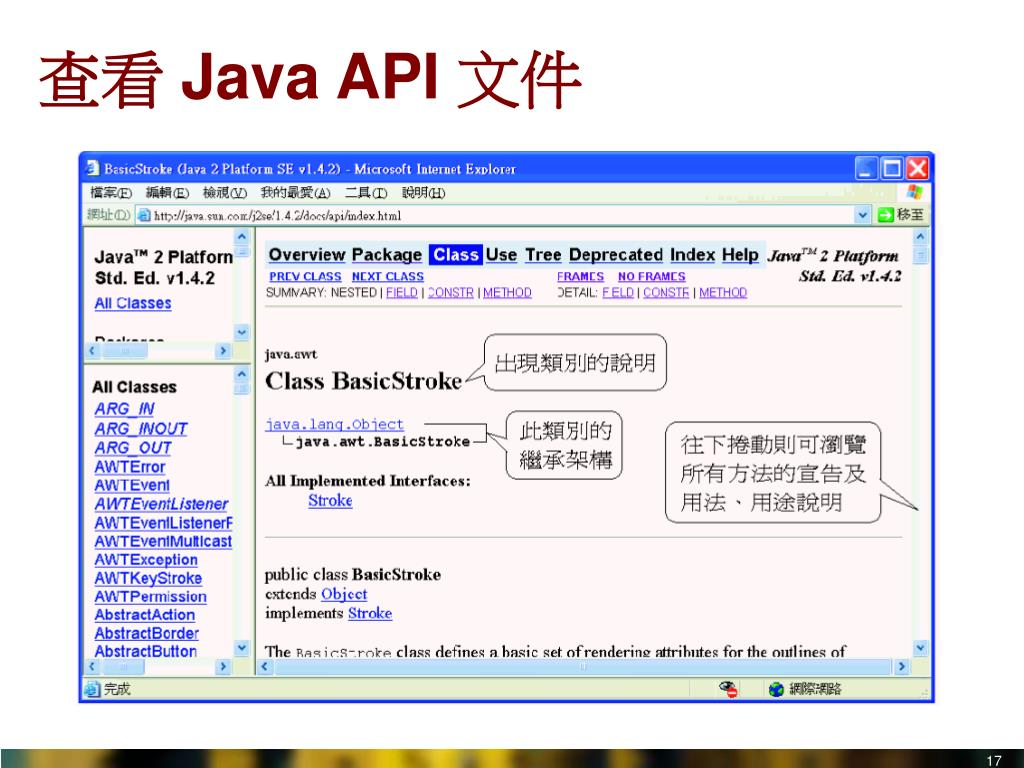
Task: Open the Help link in javadoc navbar
Action: pos(740,255)
